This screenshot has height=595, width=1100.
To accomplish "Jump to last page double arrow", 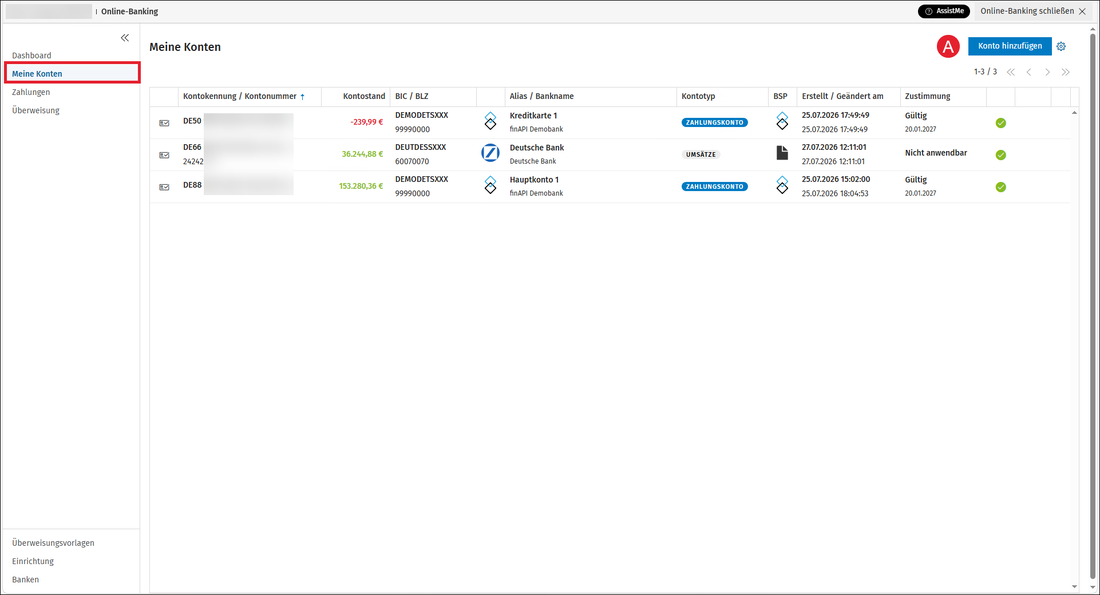I will click(1066, 72).
